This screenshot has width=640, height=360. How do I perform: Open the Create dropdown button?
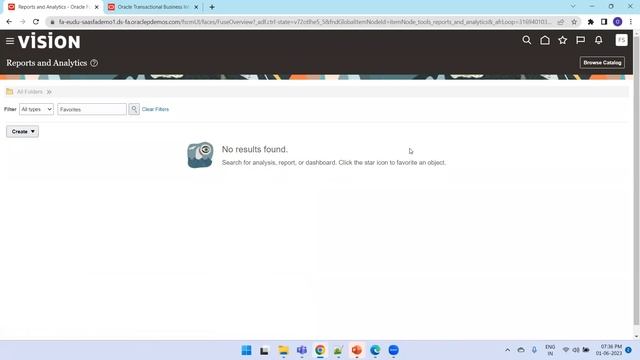22,131
